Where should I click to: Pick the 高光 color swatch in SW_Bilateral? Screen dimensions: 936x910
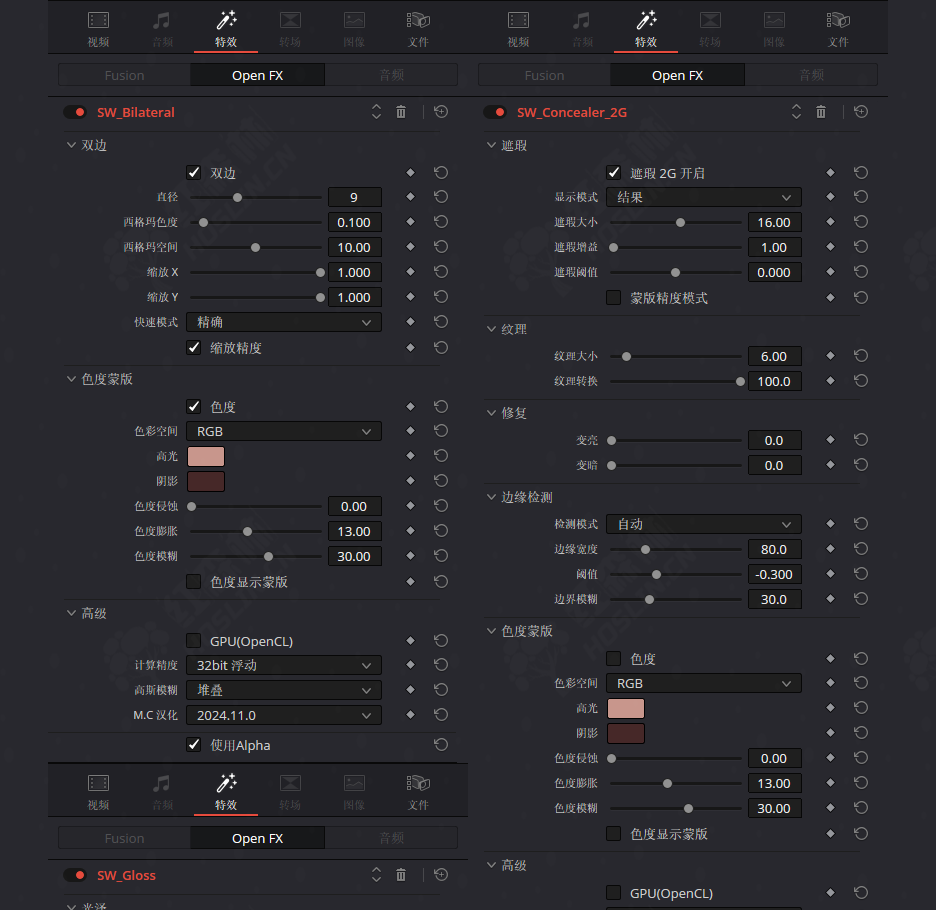tap(206, 456)
